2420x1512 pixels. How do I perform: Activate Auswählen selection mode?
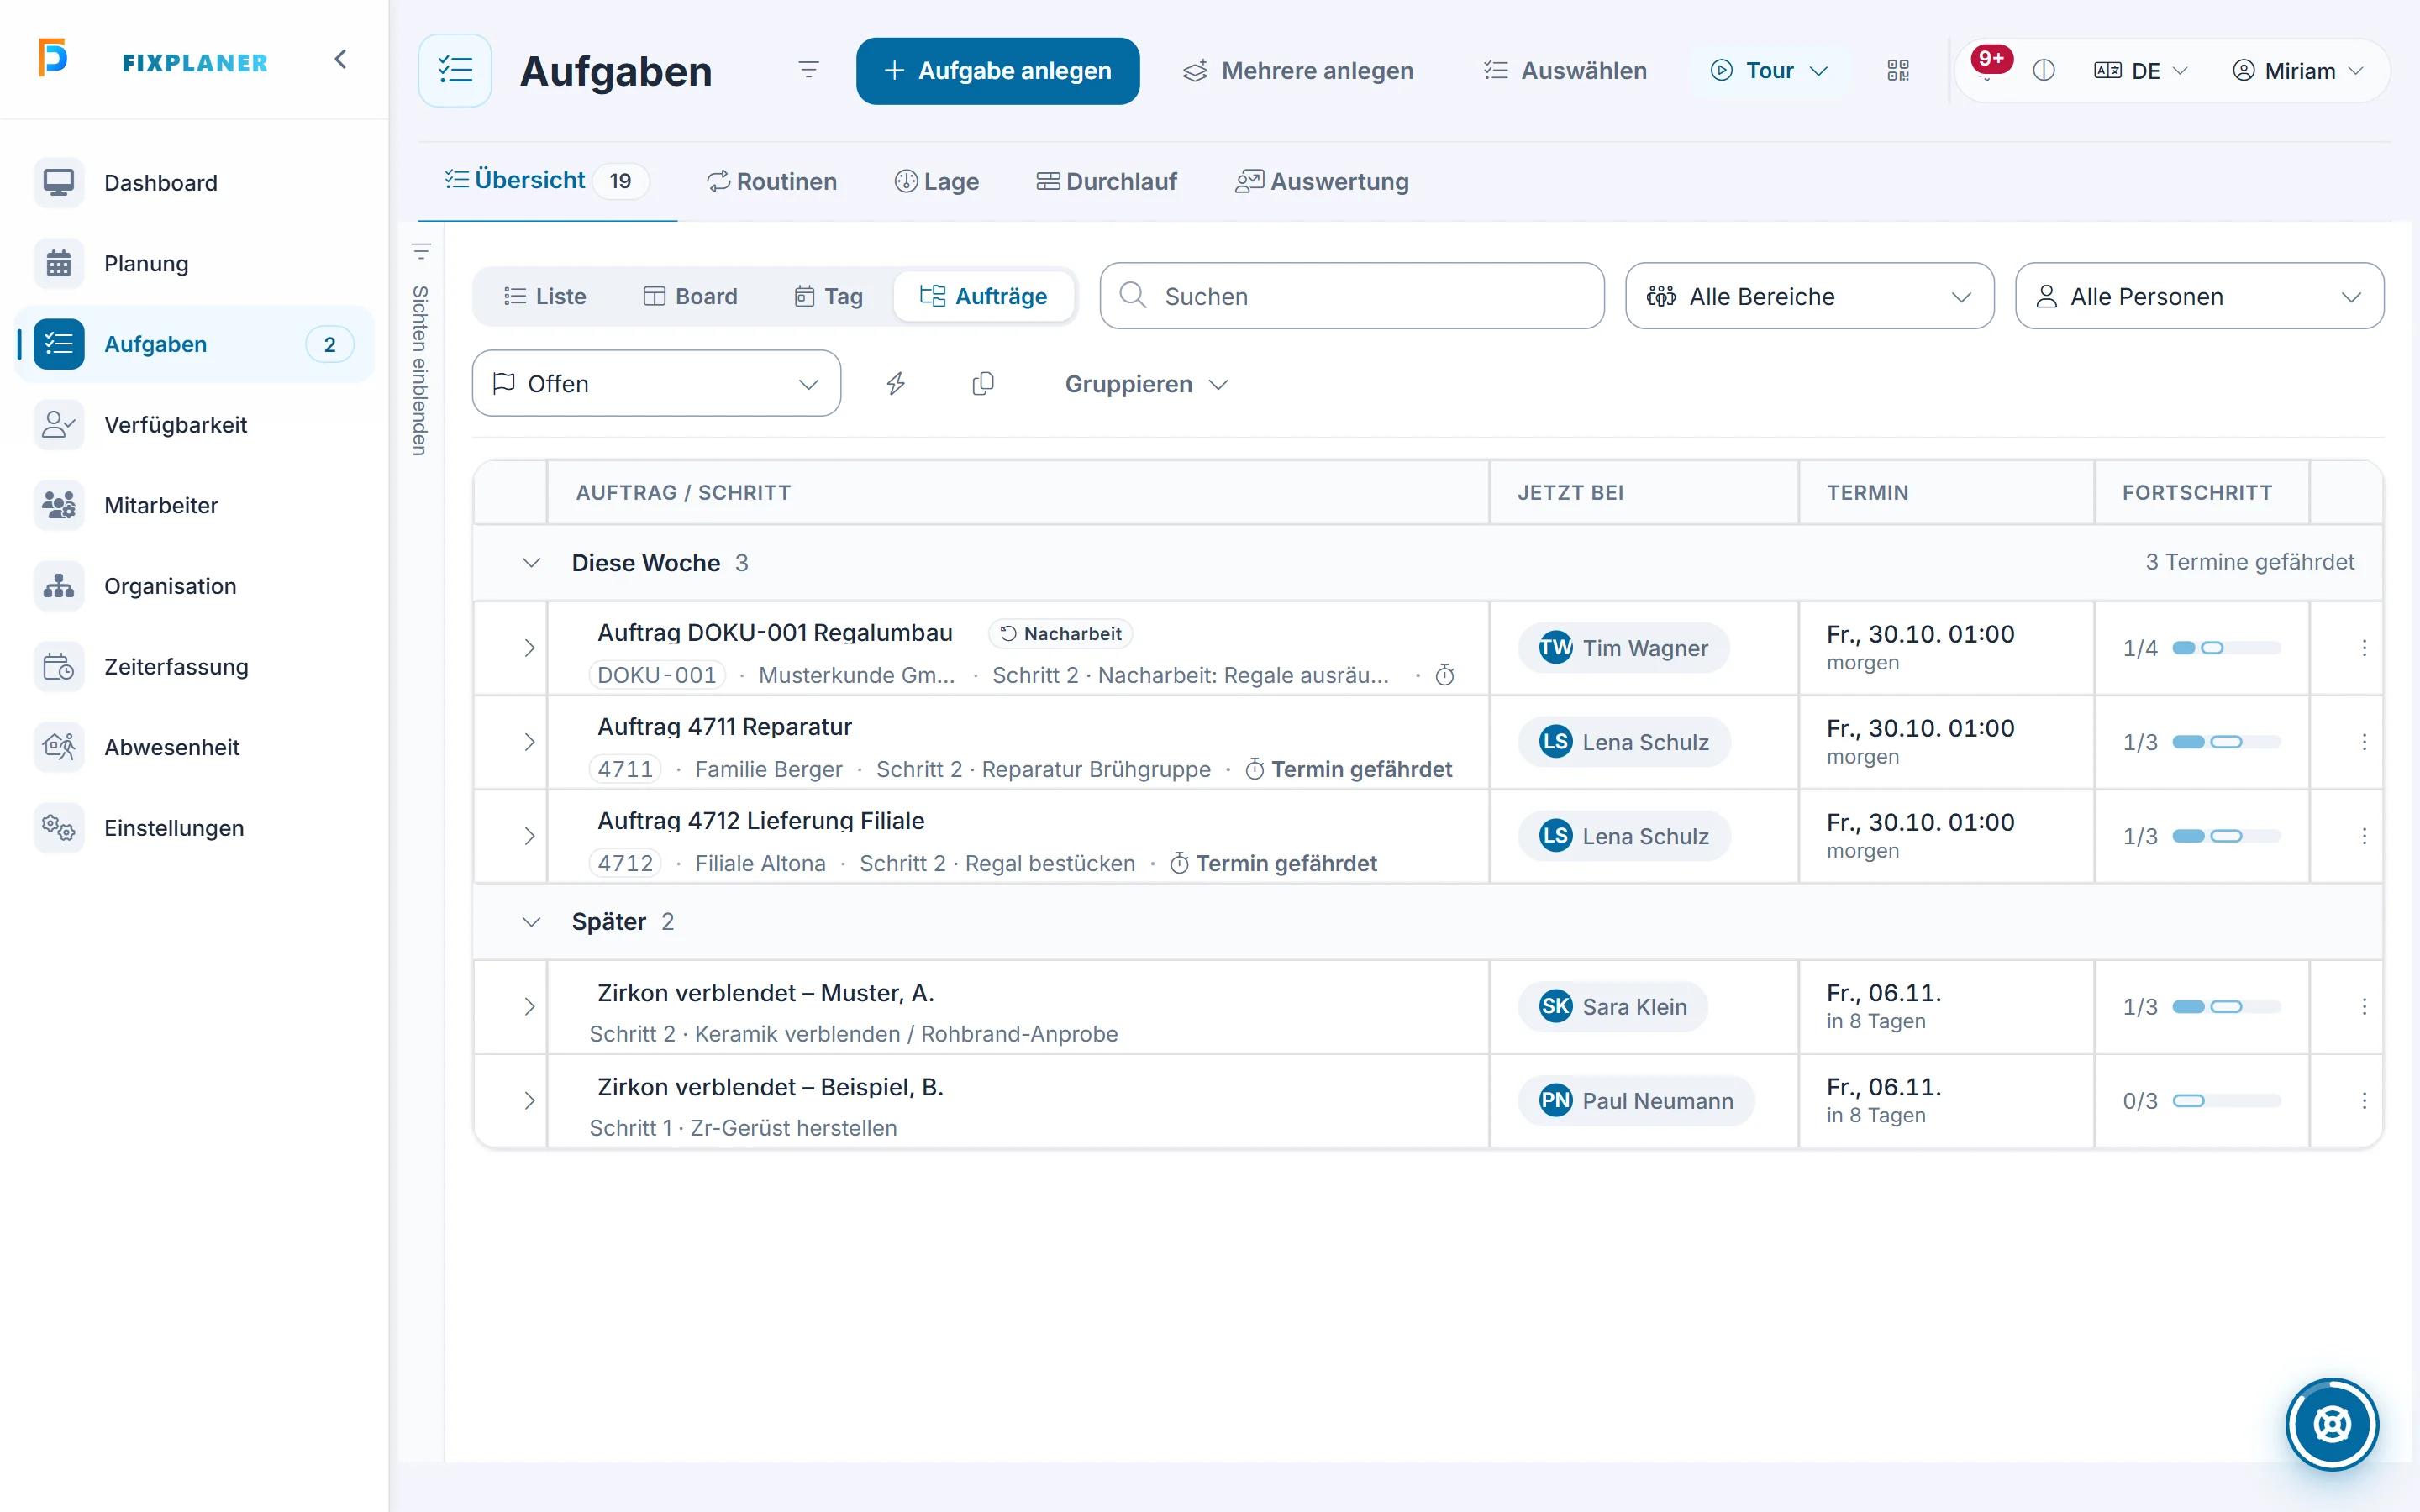point(1565,71)
